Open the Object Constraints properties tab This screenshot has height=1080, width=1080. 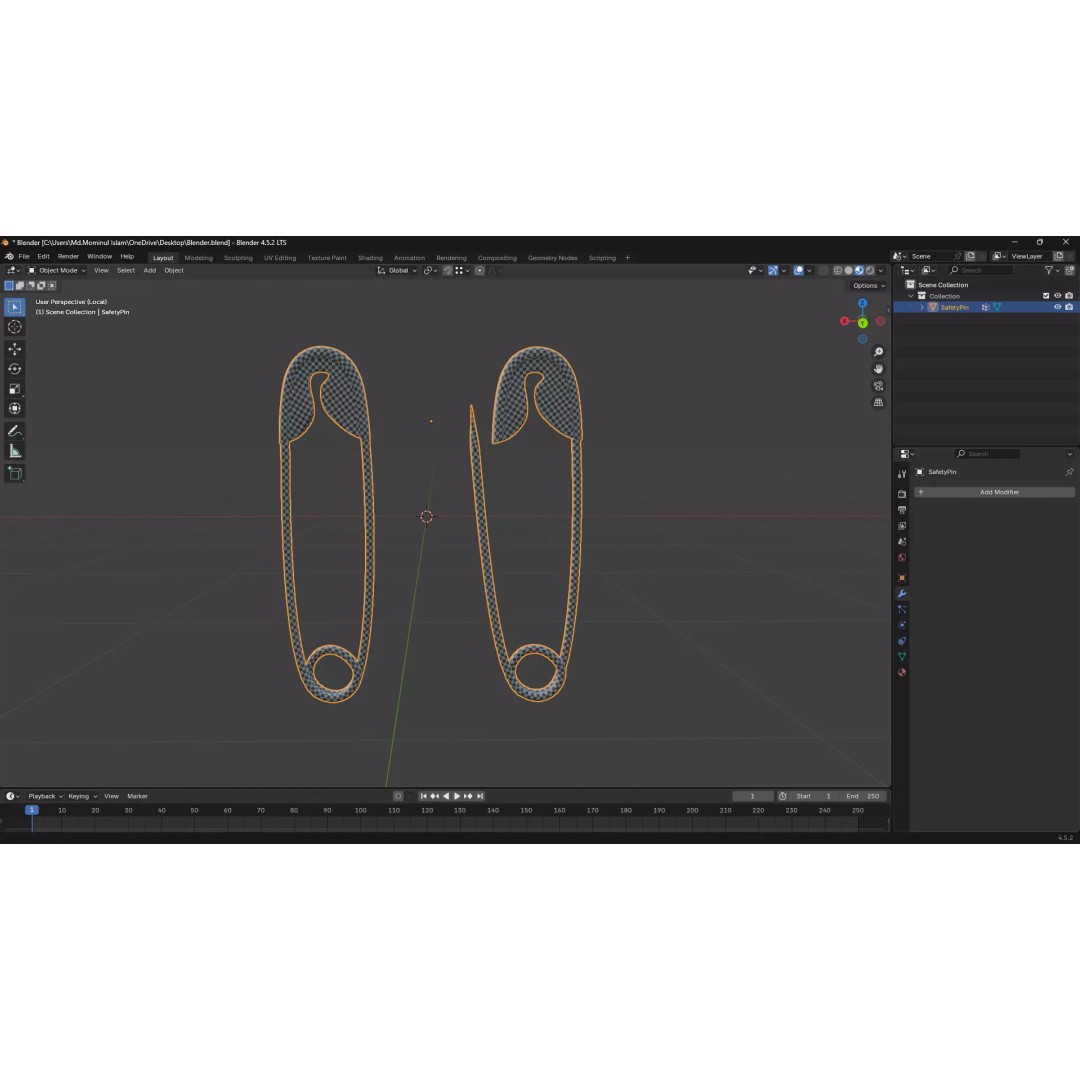click(902, 641)
